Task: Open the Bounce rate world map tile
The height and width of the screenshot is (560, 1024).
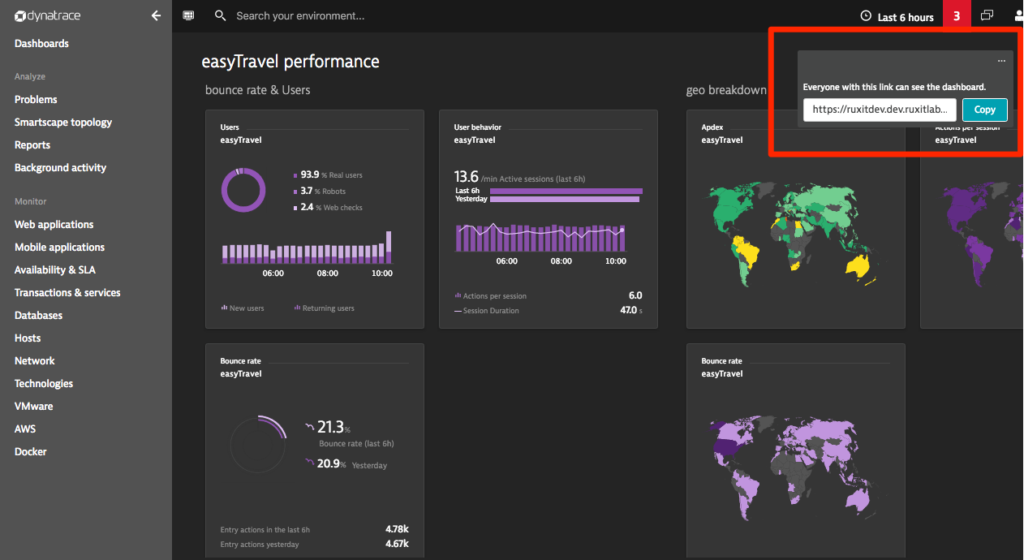Action: pyautogui.click(x=796, y=450)
